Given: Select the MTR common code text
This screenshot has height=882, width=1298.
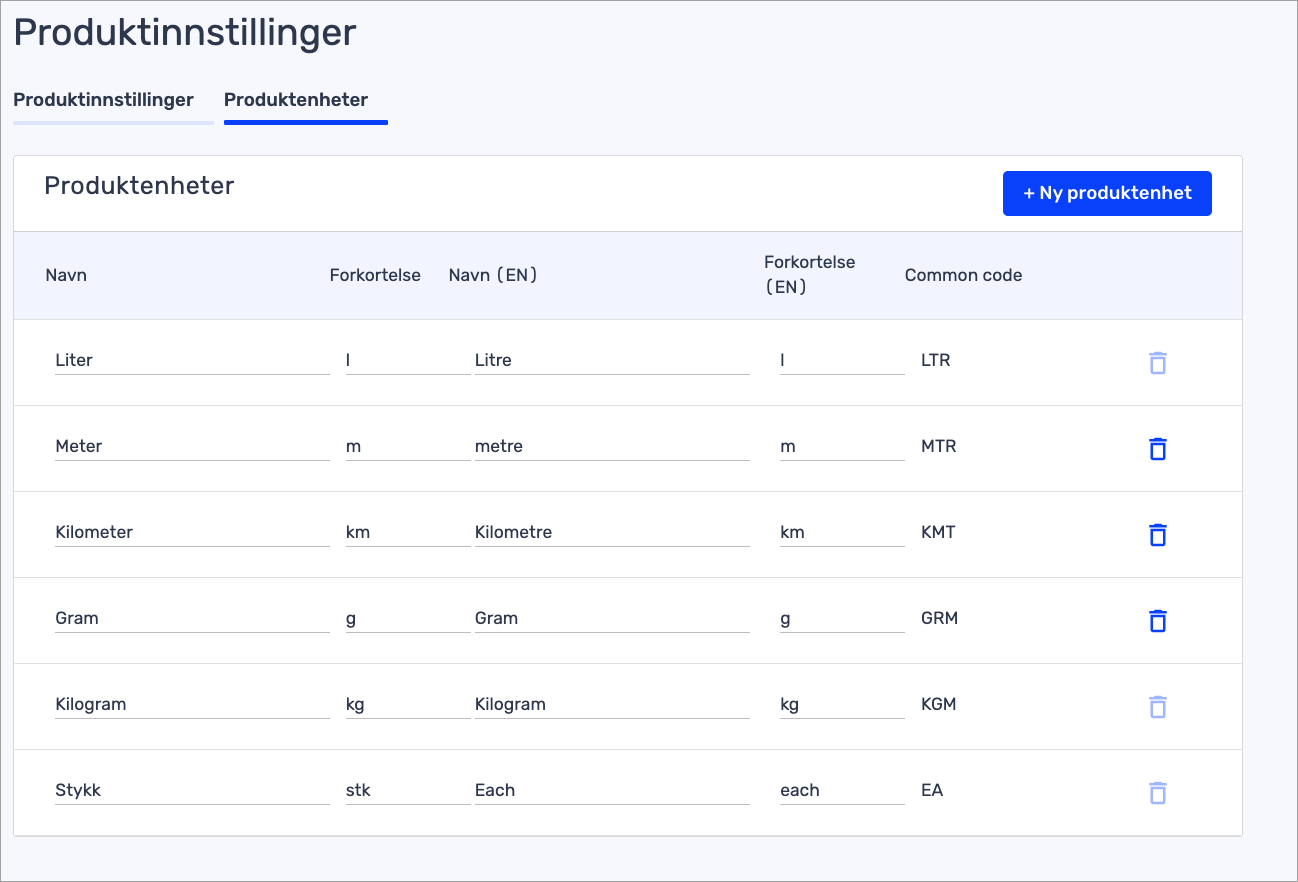Looking at the screenshot, I should coord(939,446).
